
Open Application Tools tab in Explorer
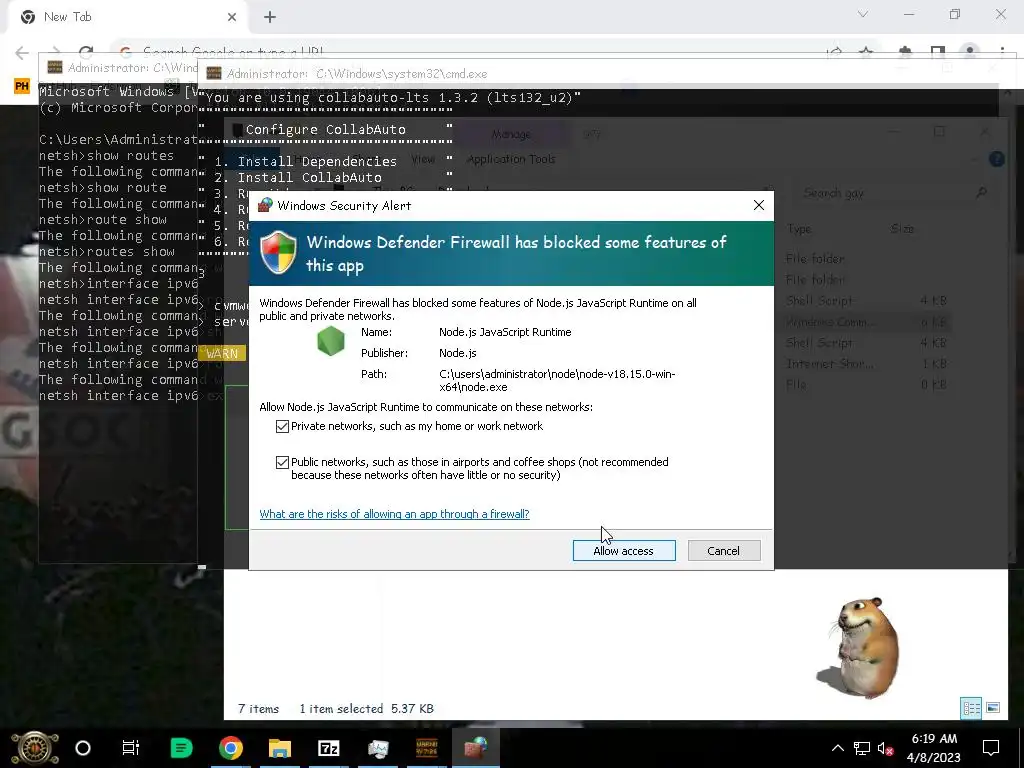[511, 159]
